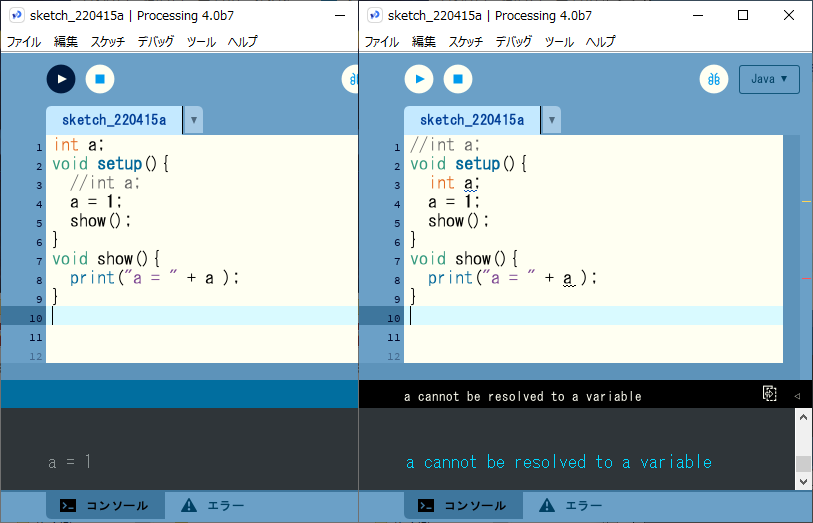Toggle the debugger in the right window
This screenshot has height=523, width=813.
tap(714, 79)
